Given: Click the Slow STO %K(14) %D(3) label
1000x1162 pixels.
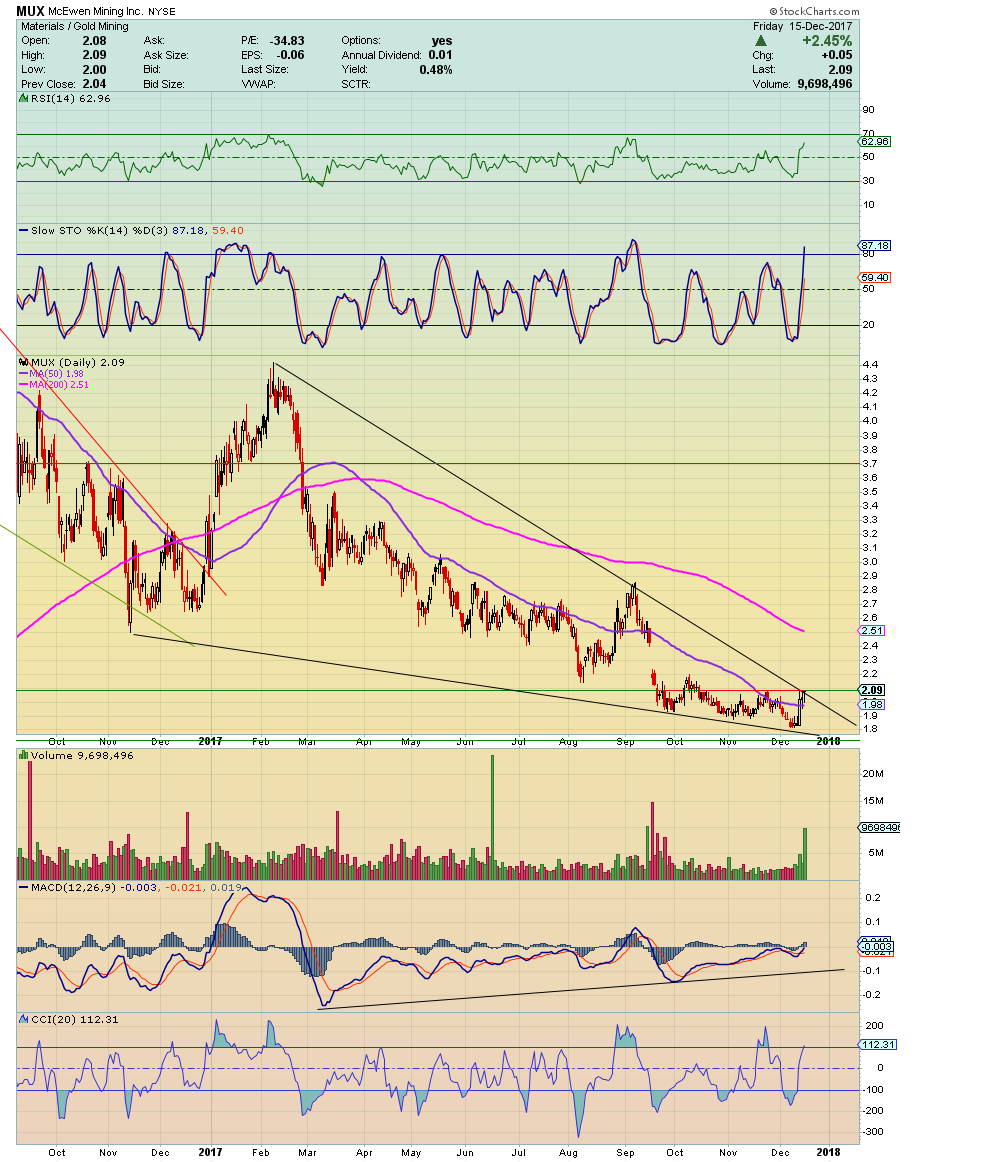Looking at the screenshot, I should pos(99,230).
